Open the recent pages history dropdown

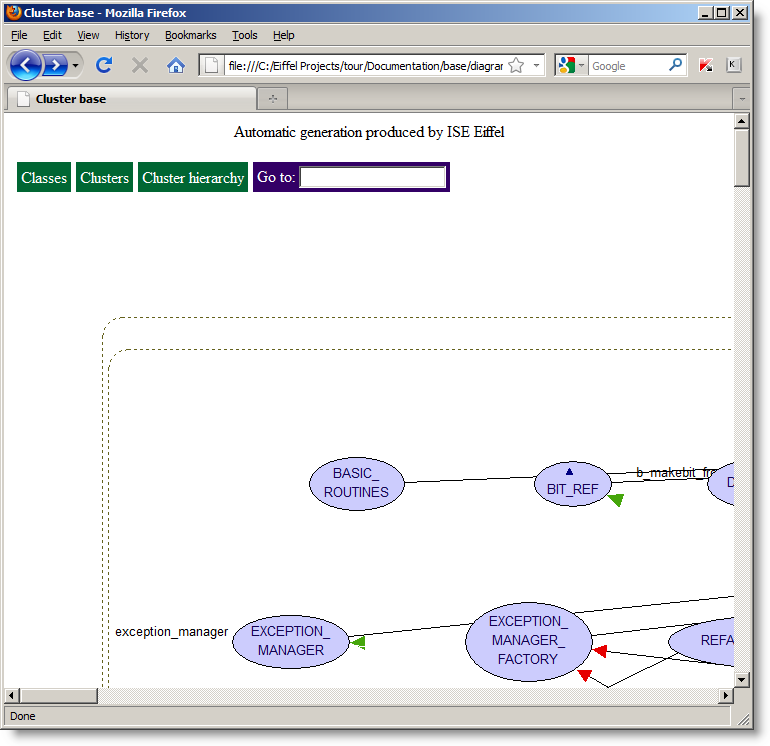76,65
